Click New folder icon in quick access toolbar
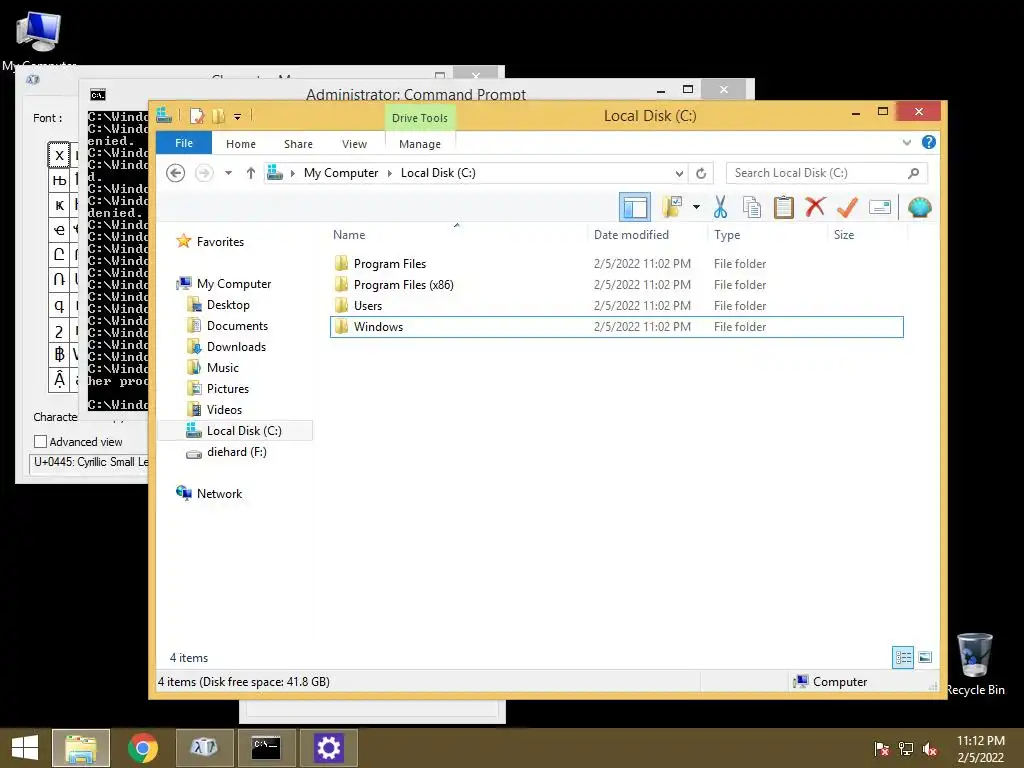This screenshot has width=1024, height=768. point(218,116)
